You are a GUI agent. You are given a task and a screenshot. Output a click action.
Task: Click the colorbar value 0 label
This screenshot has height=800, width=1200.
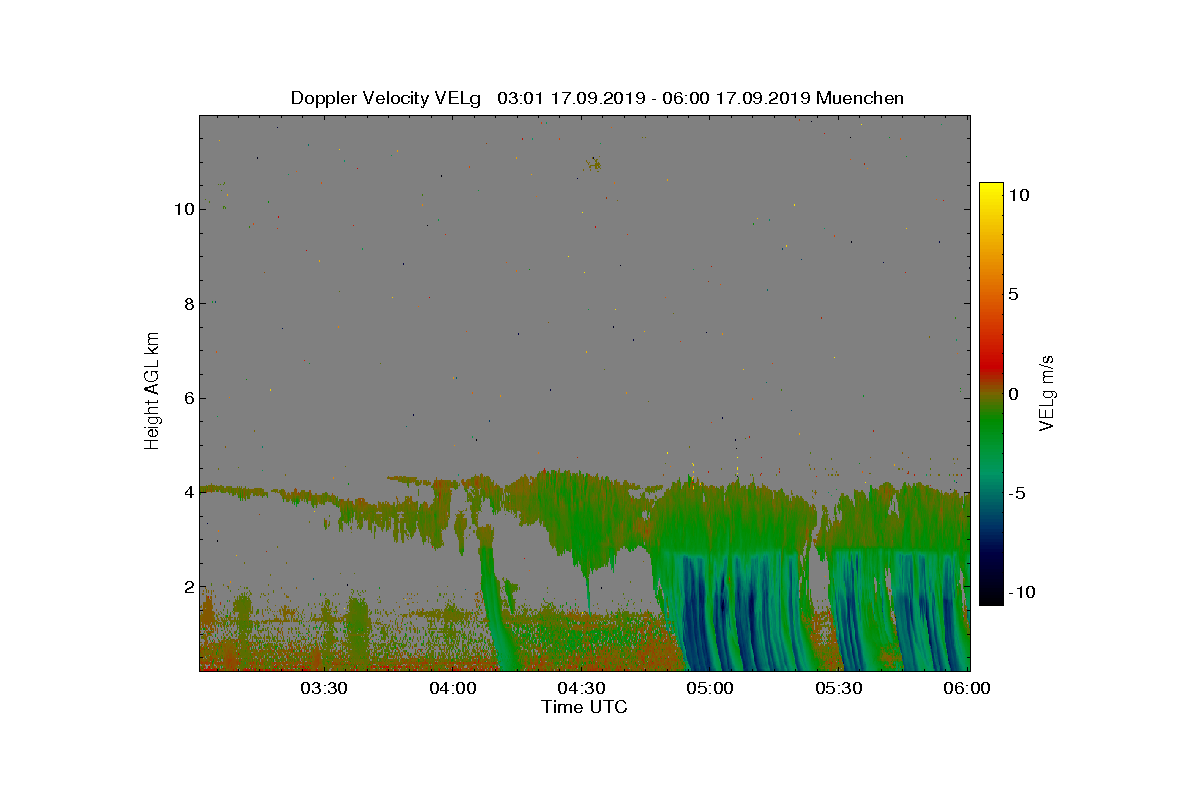point(1013,393)
